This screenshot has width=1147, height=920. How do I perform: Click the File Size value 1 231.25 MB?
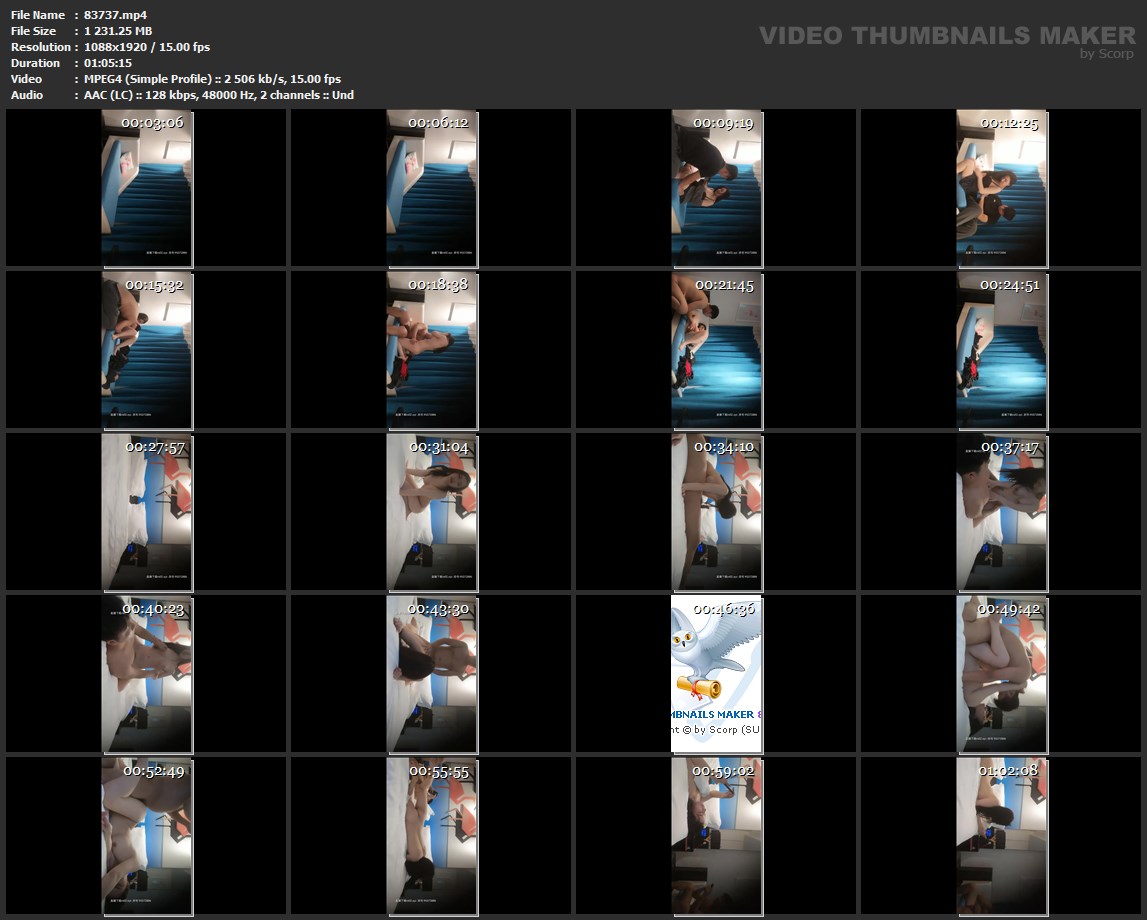118,31
